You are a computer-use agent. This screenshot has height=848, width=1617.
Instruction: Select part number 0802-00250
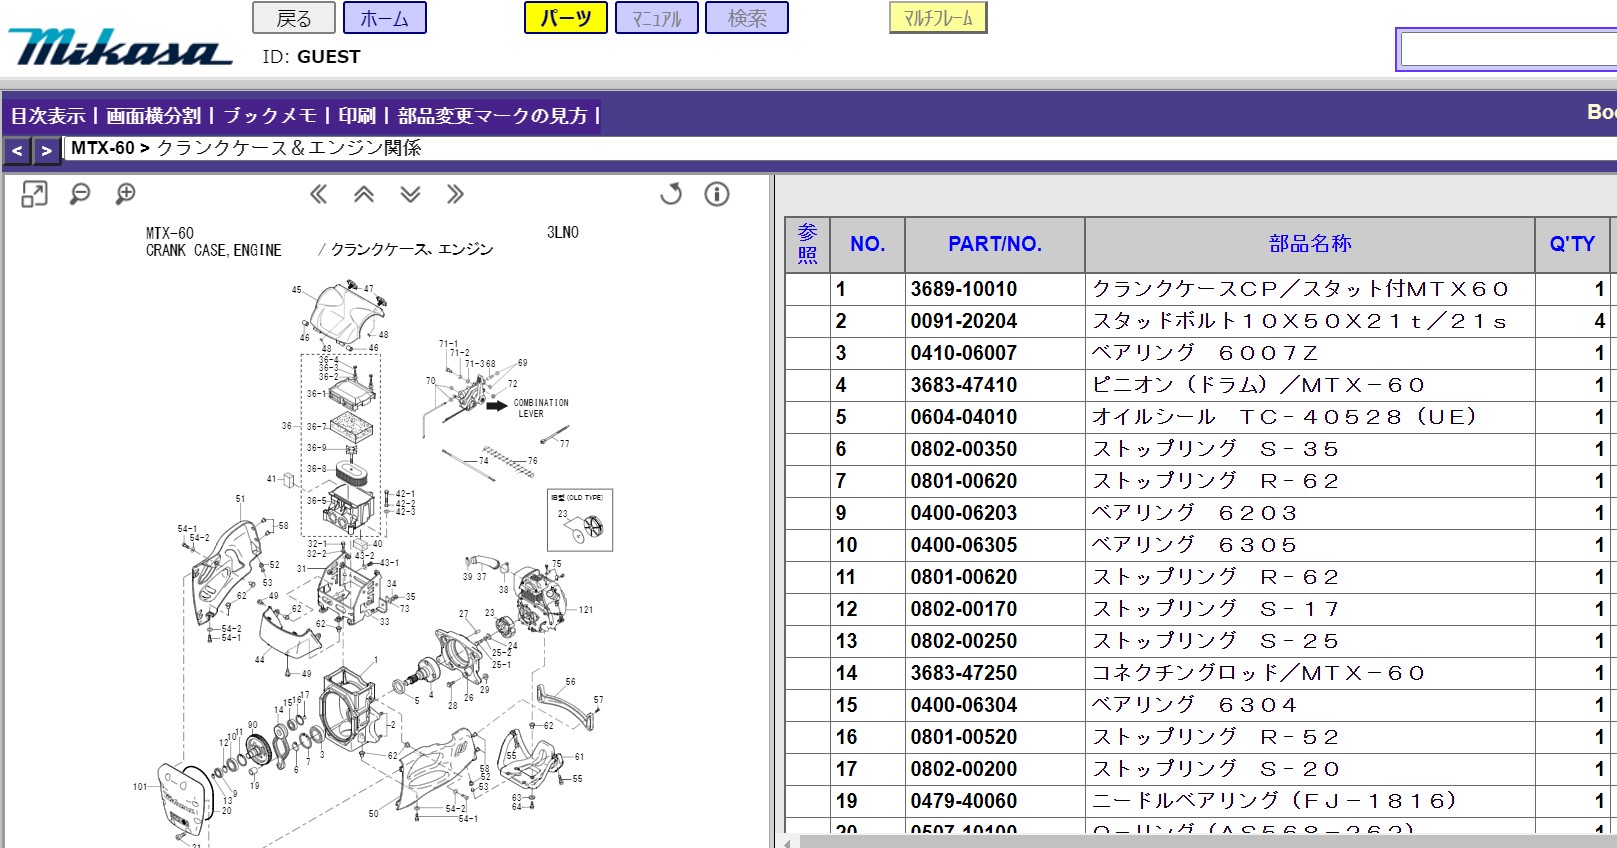click(964, 641)
